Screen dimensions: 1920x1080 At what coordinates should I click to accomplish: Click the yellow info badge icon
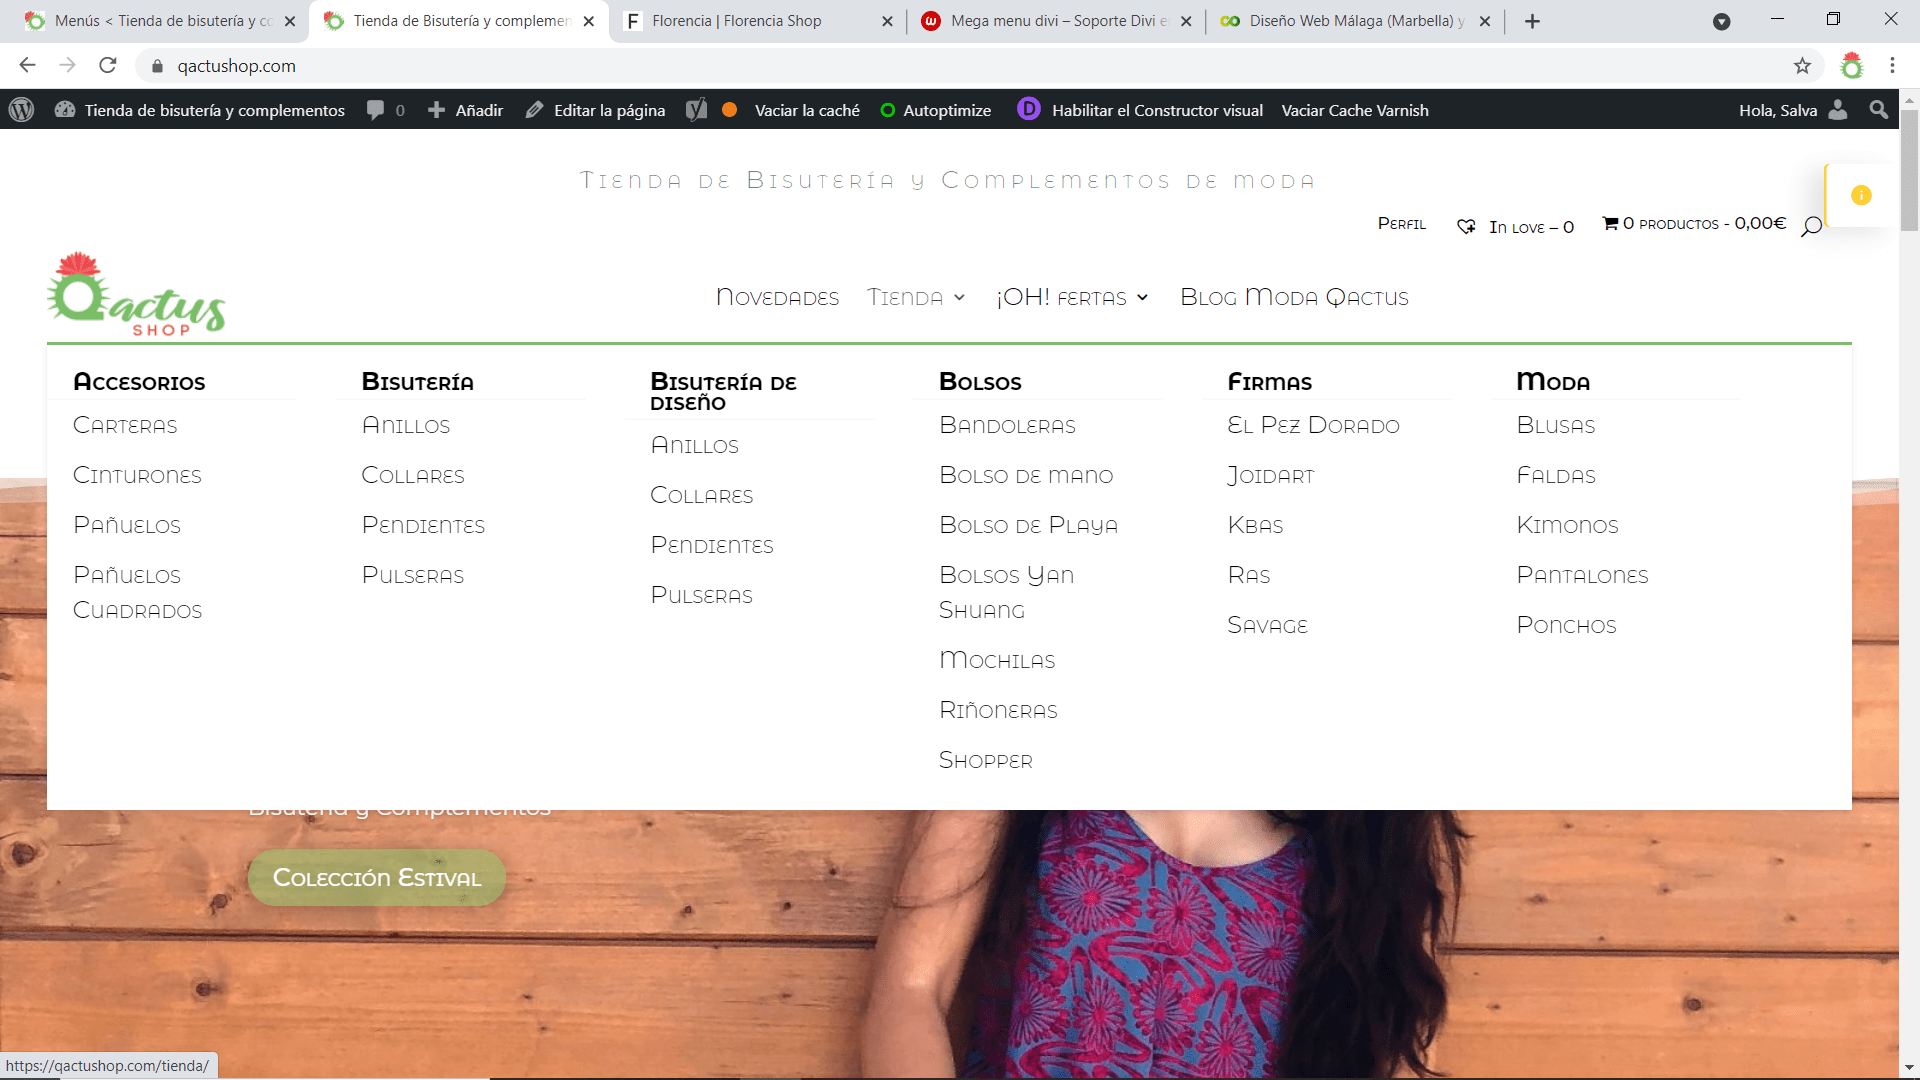click(x=1861, y=195)
